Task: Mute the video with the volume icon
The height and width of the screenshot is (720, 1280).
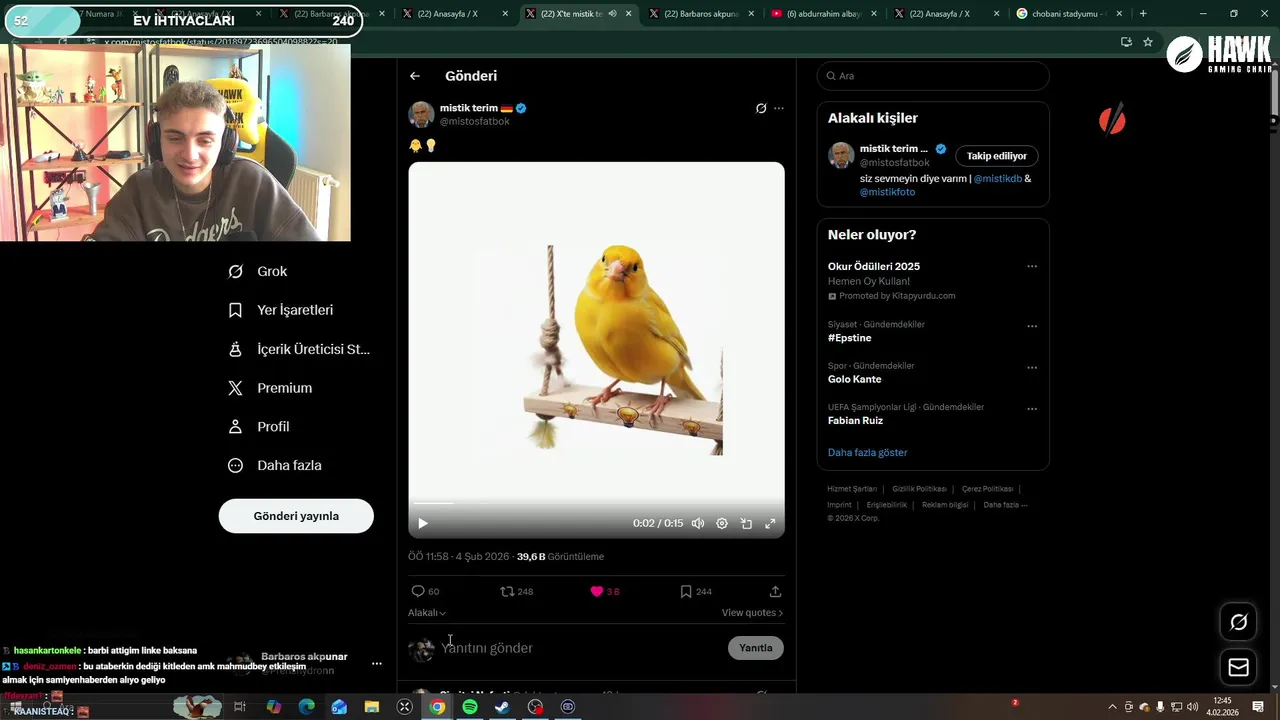Action: [x=698, y=523]
